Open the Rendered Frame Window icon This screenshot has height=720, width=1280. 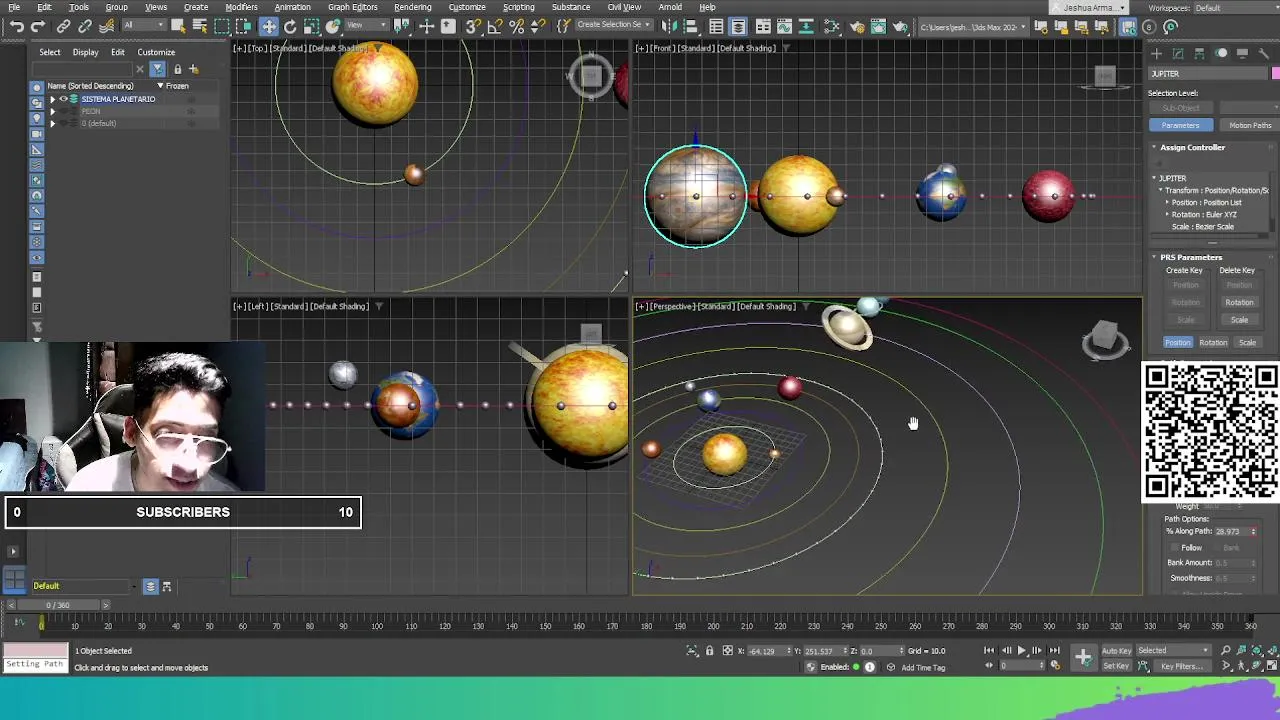[x=879, y=26]
